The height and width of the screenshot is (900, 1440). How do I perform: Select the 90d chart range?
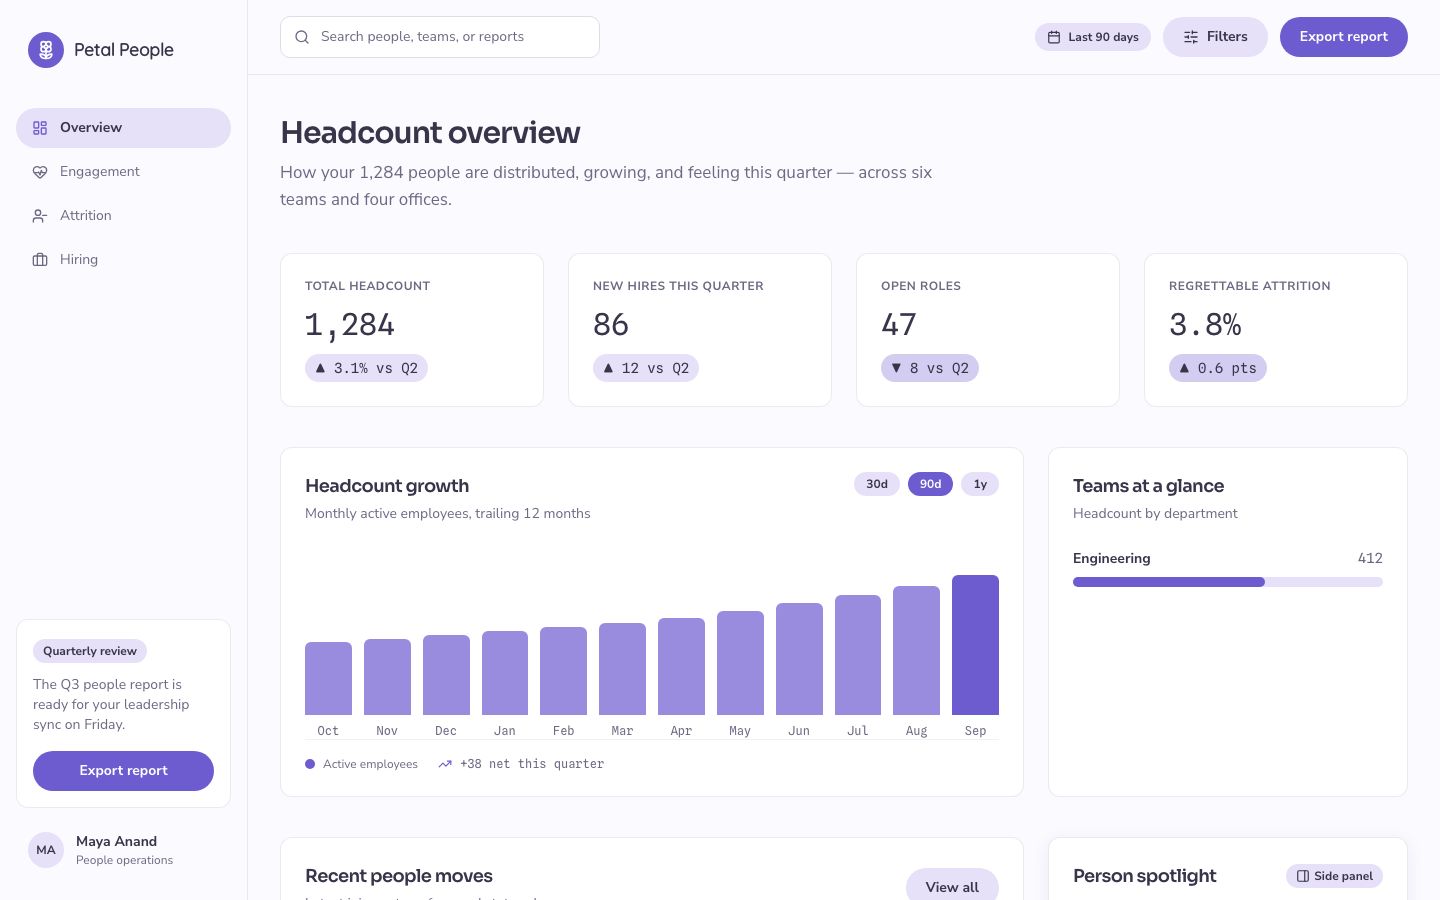[931, 484]
